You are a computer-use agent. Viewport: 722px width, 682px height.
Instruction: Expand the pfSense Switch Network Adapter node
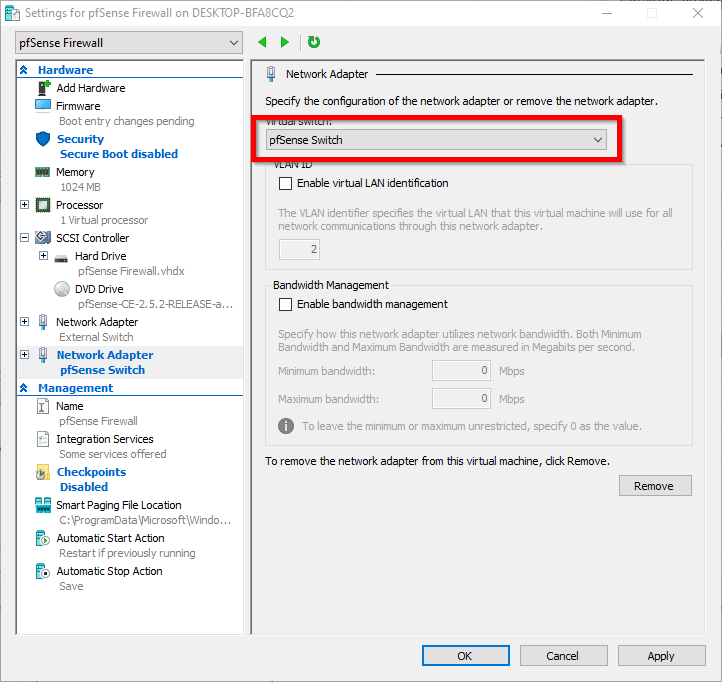[24, 355]
